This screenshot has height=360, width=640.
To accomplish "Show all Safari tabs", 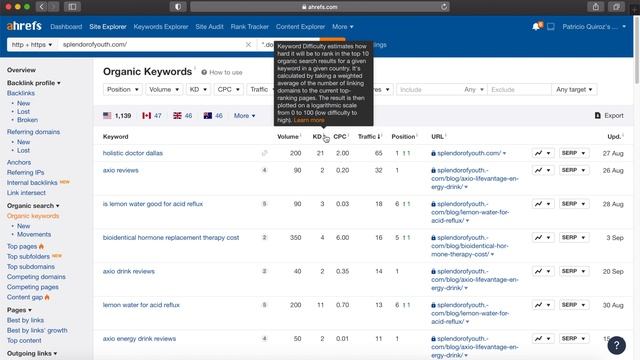I will (x=616, y=7).
